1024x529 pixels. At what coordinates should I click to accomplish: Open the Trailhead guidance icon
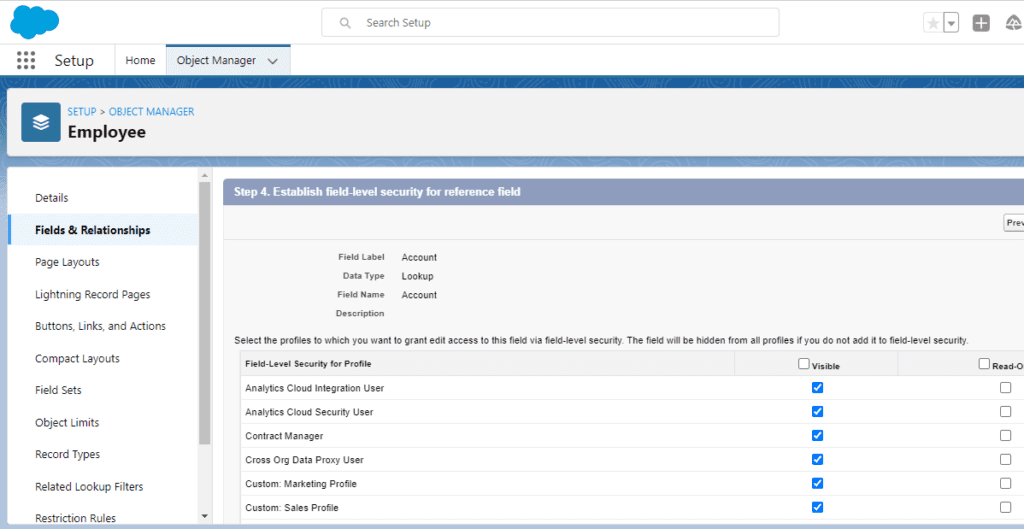click(x=1014, y=24)
